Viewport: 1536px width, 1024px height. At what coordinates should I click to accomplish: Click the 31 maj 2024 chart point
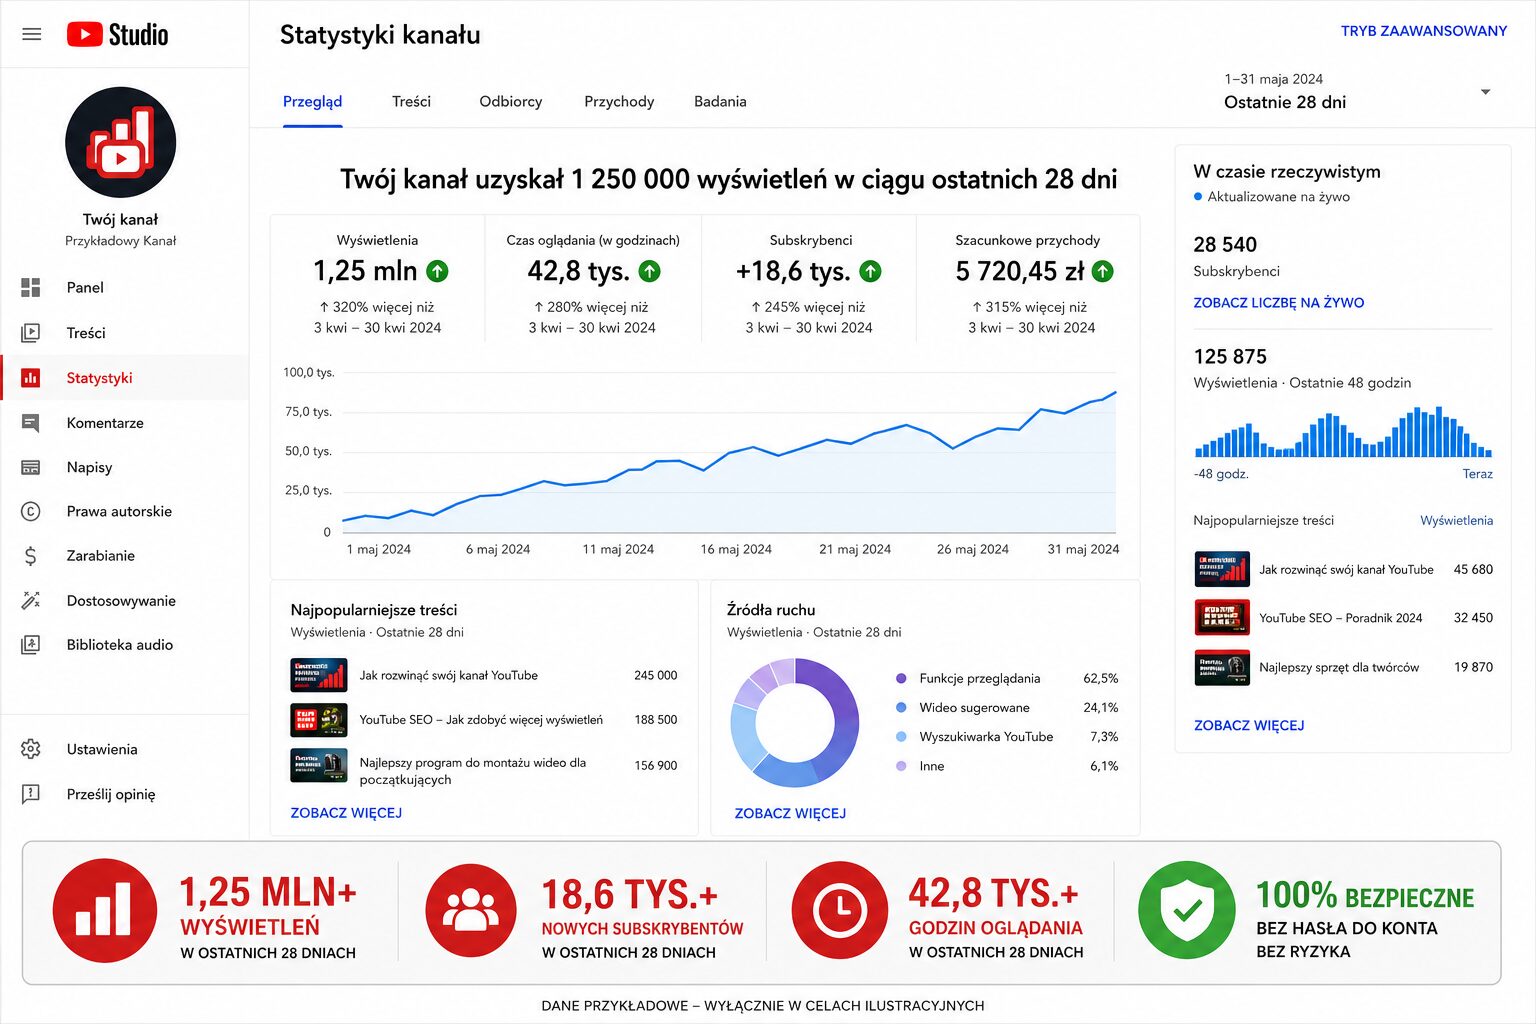1115,392
